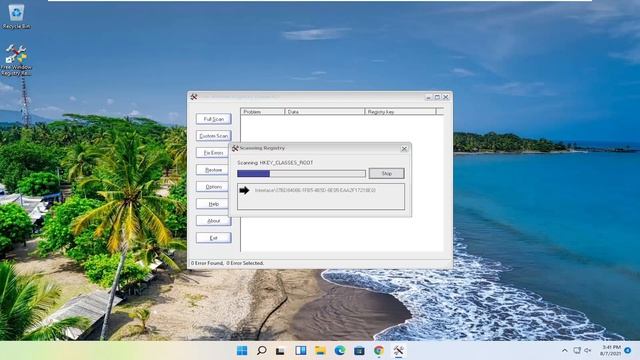Open Help in the registry repair window

point(213,204)
